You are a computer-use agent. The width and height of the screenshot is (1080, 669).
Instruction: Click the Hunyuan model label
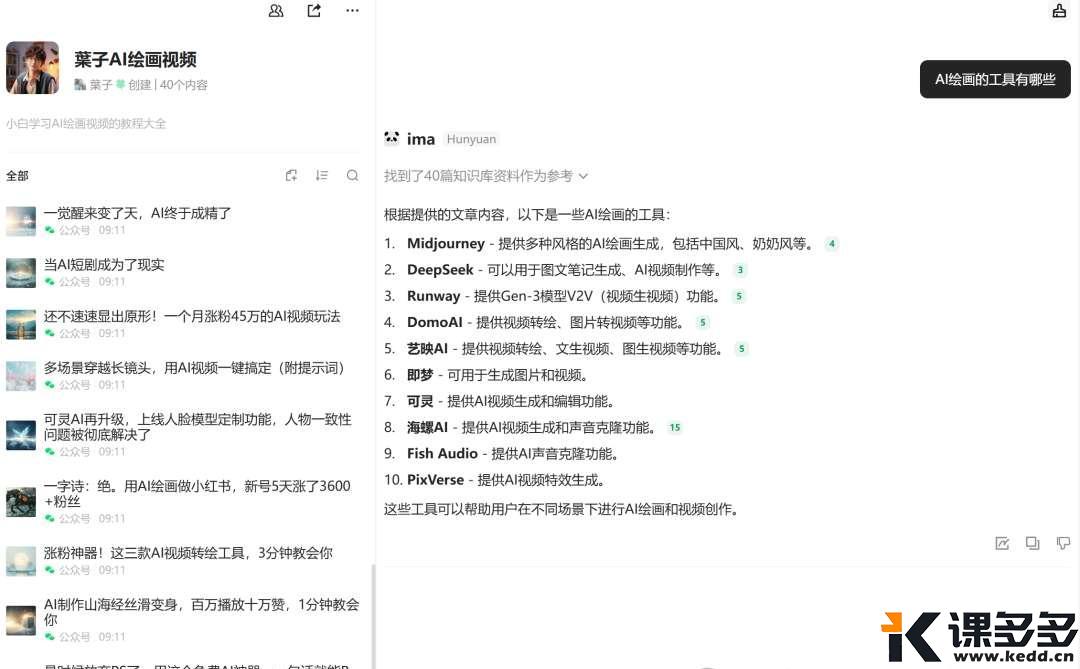[471, 139]
